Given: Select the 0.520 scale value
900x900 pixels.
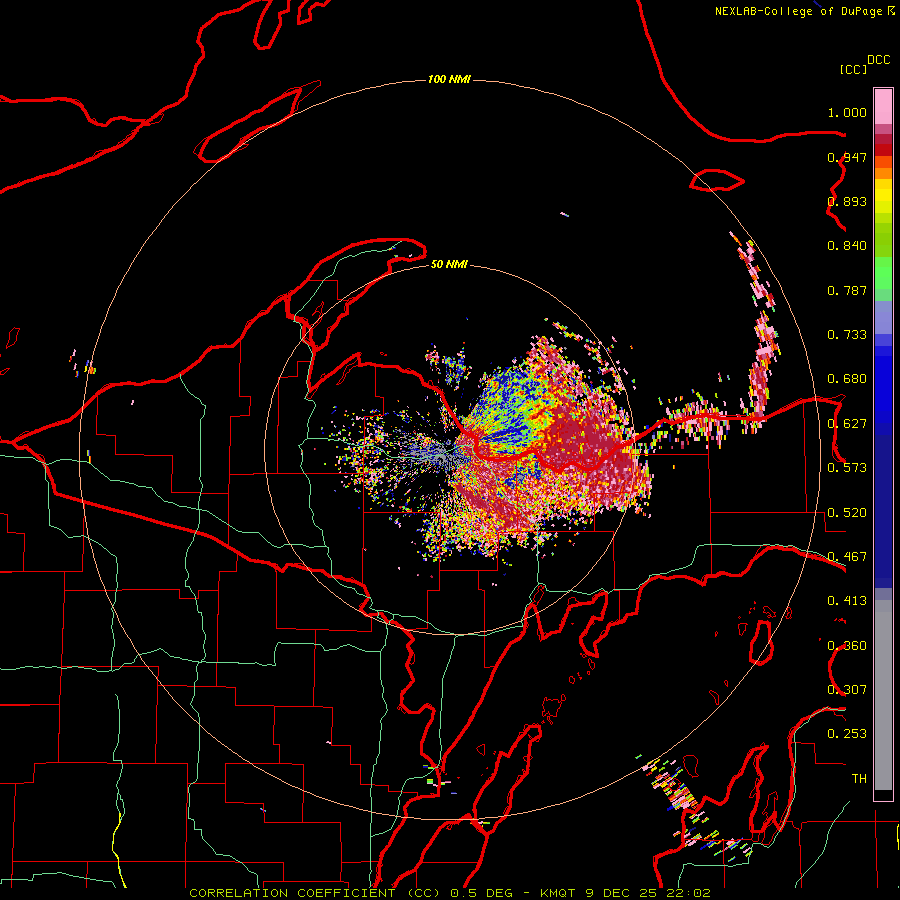Looking at the screenshot, I should click(847, 513).
